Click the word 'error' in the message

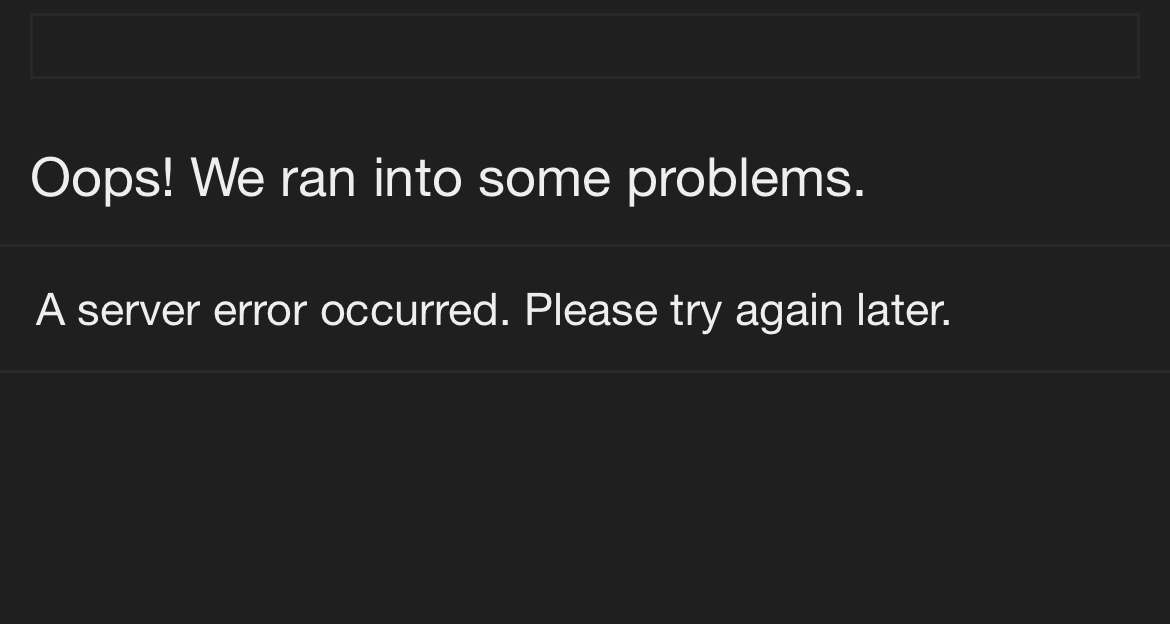[260, 312]
